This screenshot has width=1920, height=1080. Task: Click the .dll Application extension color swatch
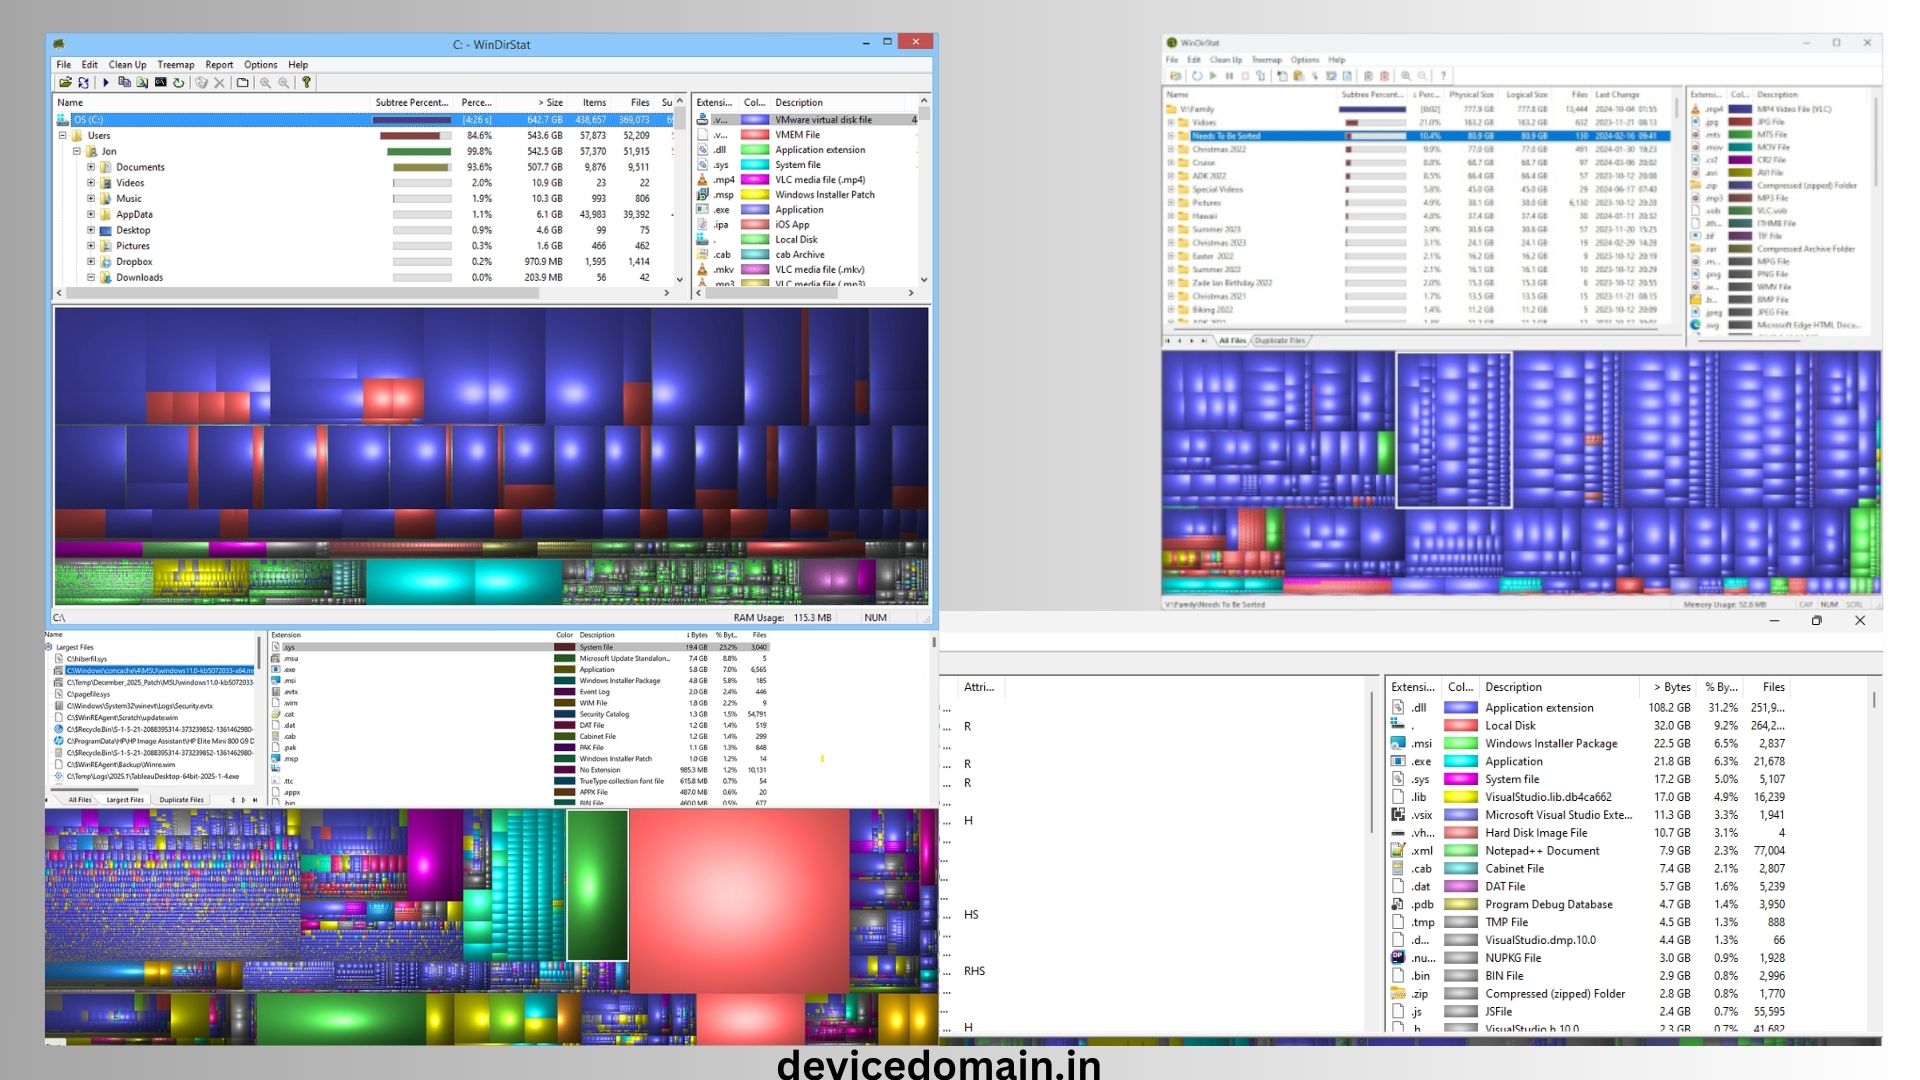[x=1461, y=708]
